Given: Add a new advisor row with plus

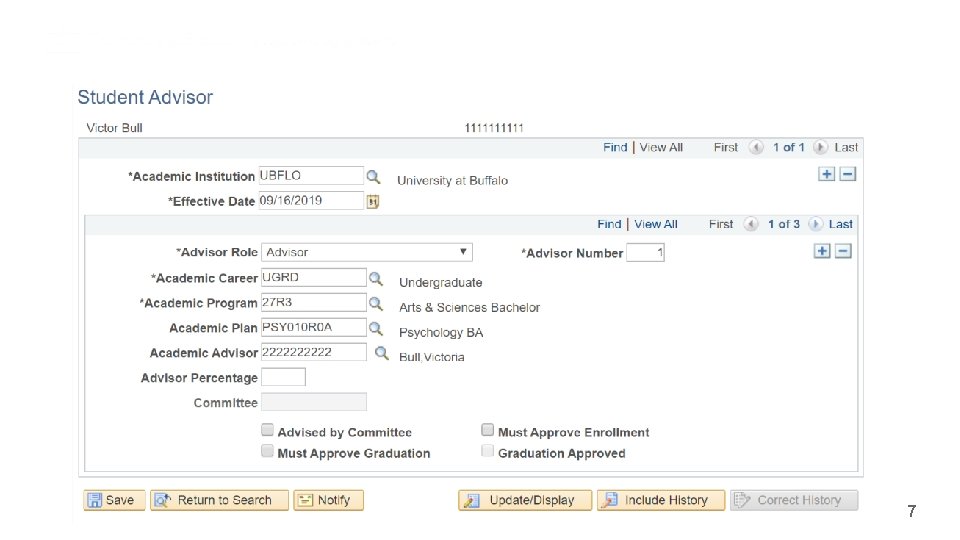Looking at the screenshot, I should click(x=822, y=251).
